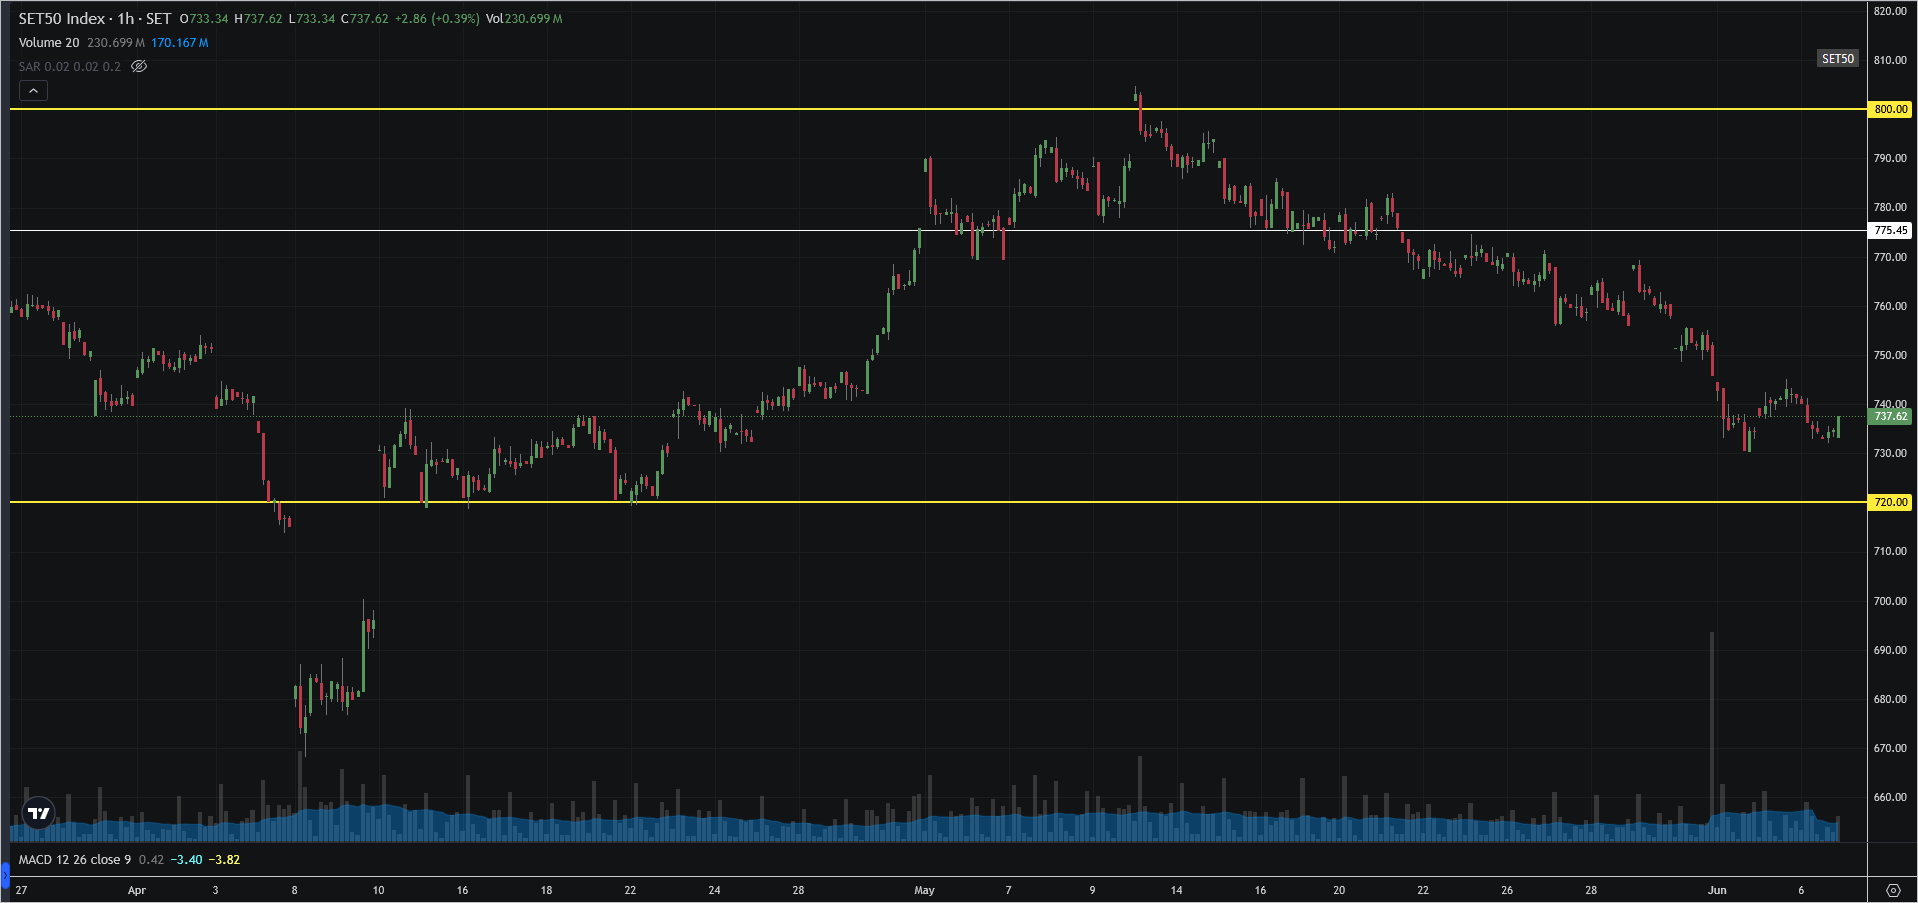The width and height of the screenshot is (1918, 903).
Task: Click the yellow MACD signal value −3.82
Action: point(224,860)
